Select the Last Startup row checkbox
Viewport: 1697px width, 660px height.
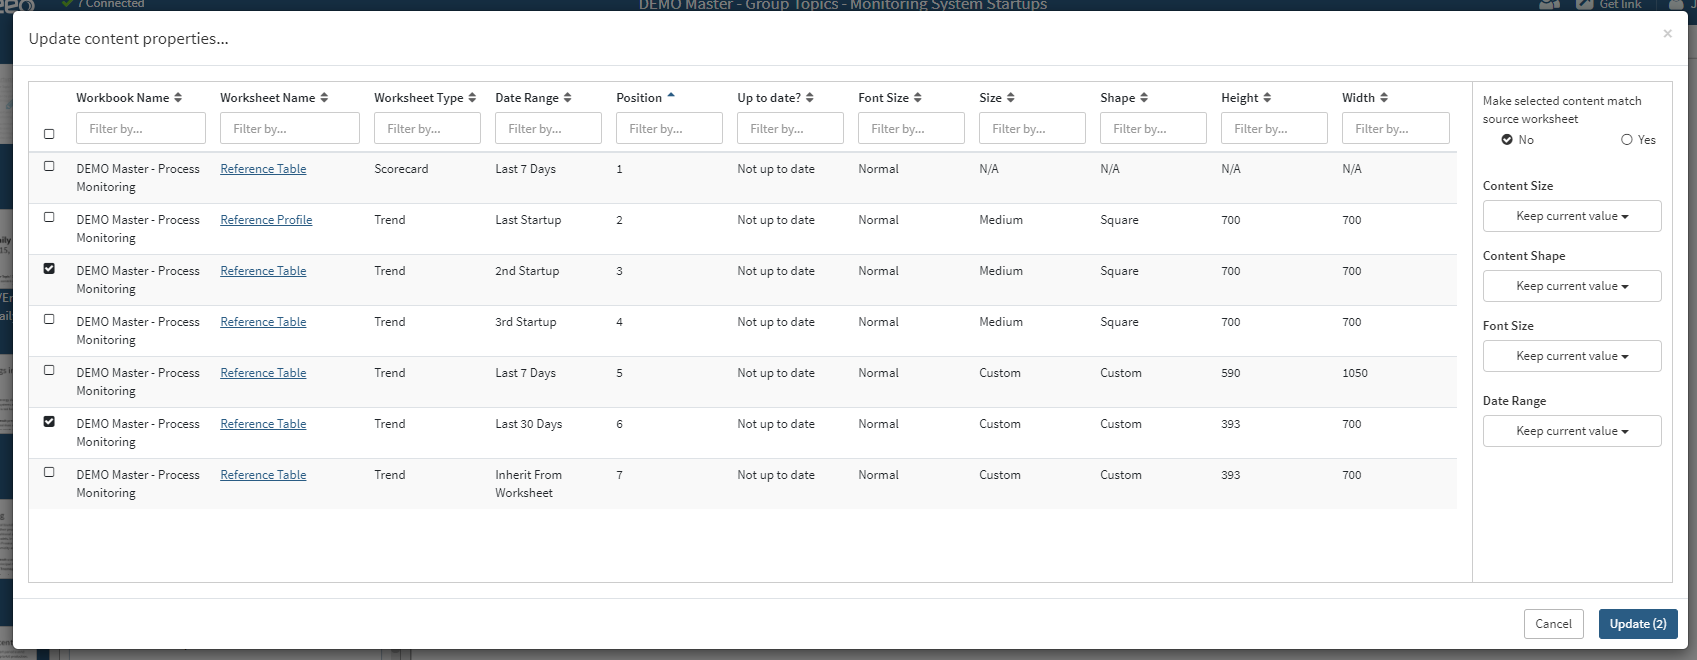(x=49, y=217)
